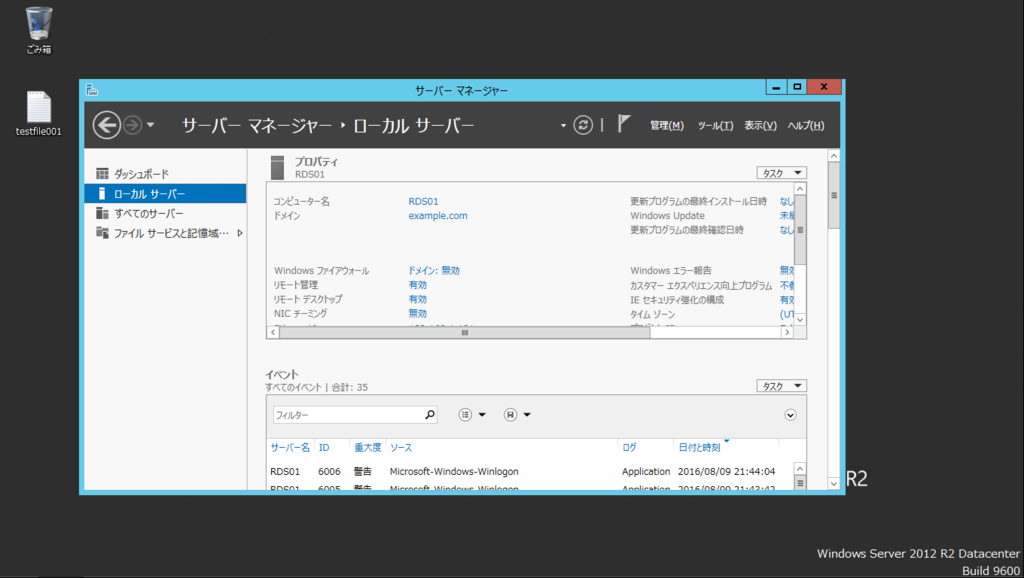Click the file services icon in sidebar
The height and width of the screenshot is (578, 1024).
coord(102,233)
